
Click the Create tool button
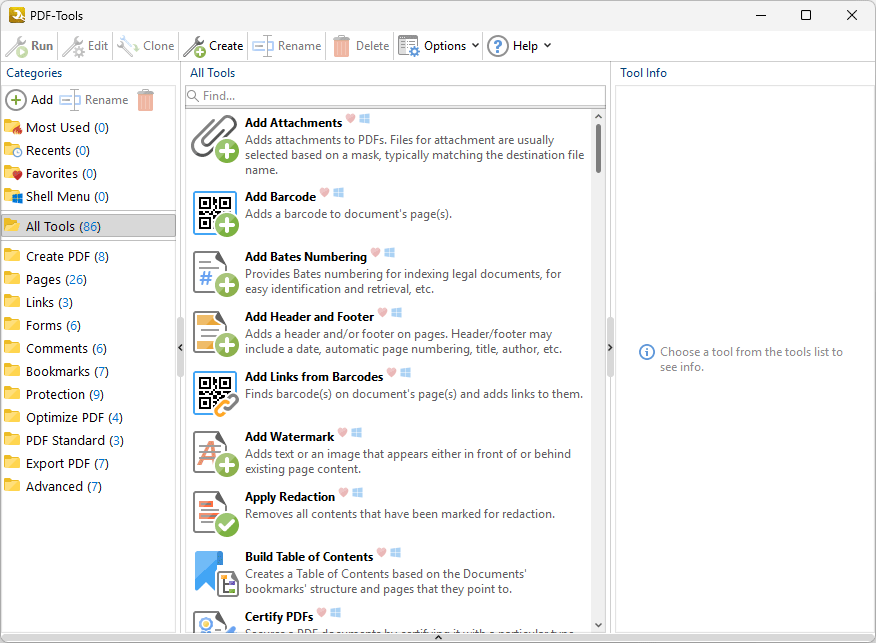point(213,46)
